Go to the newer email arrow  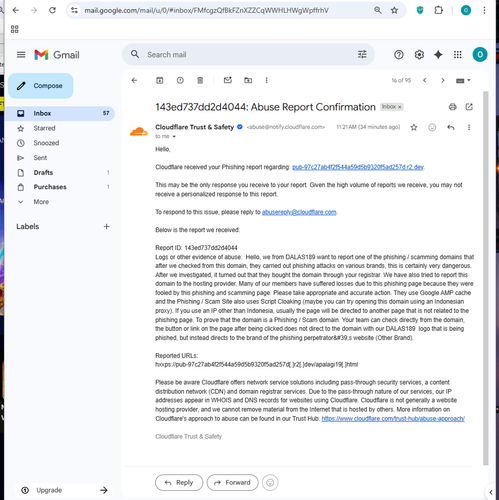click(425, 80)
